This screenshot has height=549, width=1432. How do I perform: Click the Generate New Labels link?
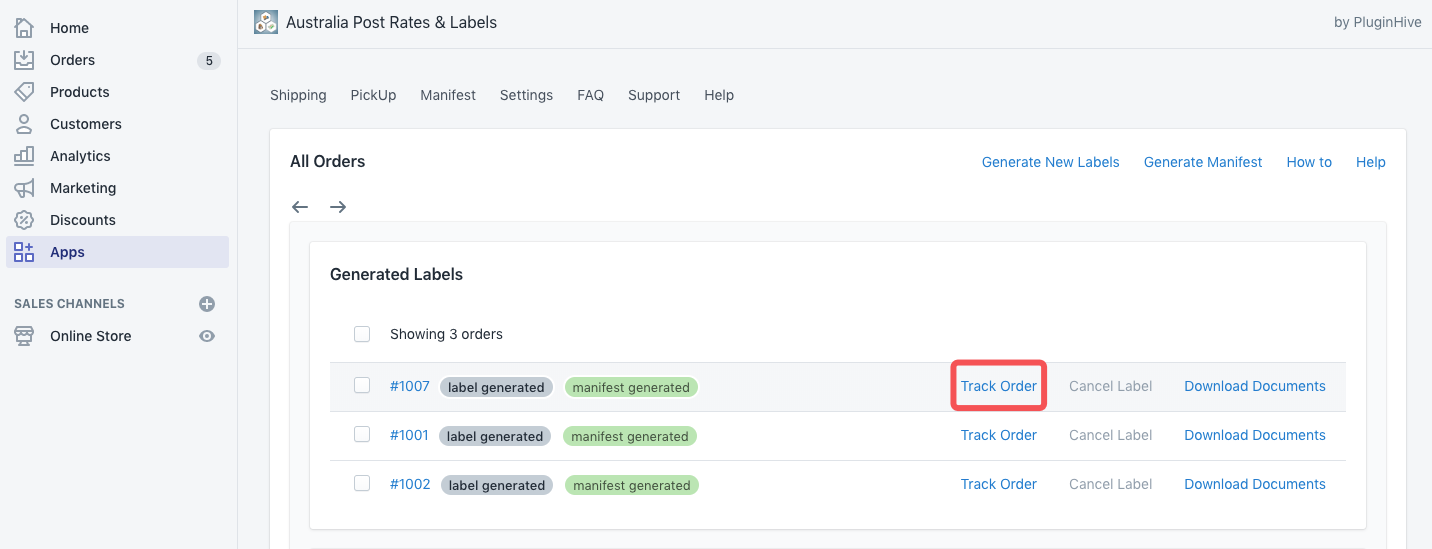click(1050, 162)
